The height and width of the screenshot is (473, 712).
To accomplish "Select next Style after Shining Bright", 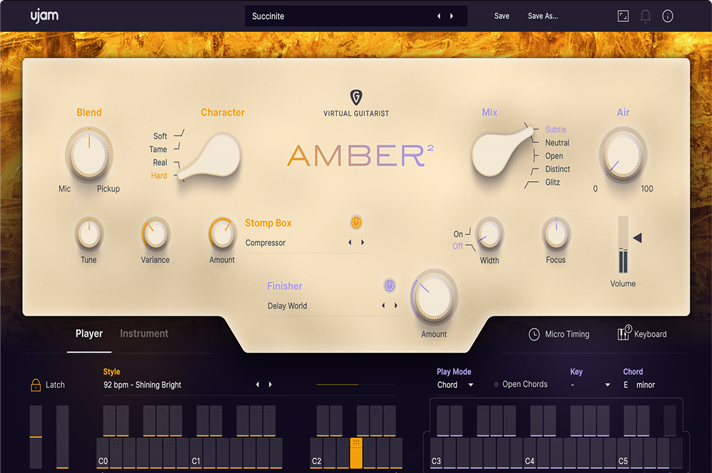I will (x=270, y=384).
